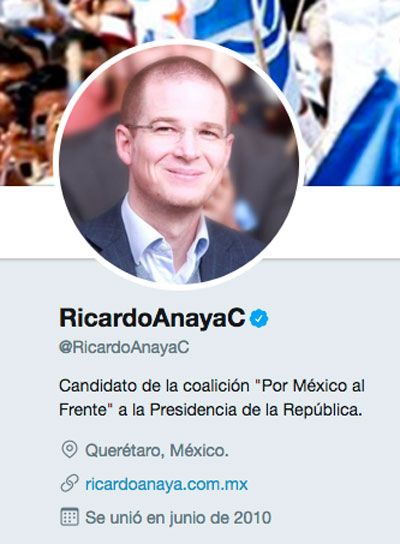Click the location pin icon
The height and width of the screenshot is (544, 400).
tap(69, 450)
